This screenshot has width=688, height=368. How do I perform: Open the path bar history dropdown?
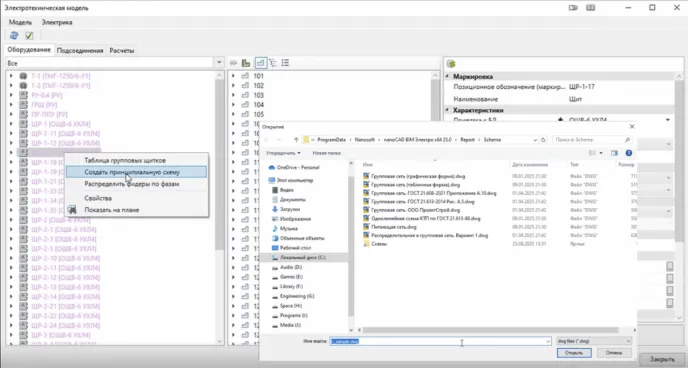(535, 140)
